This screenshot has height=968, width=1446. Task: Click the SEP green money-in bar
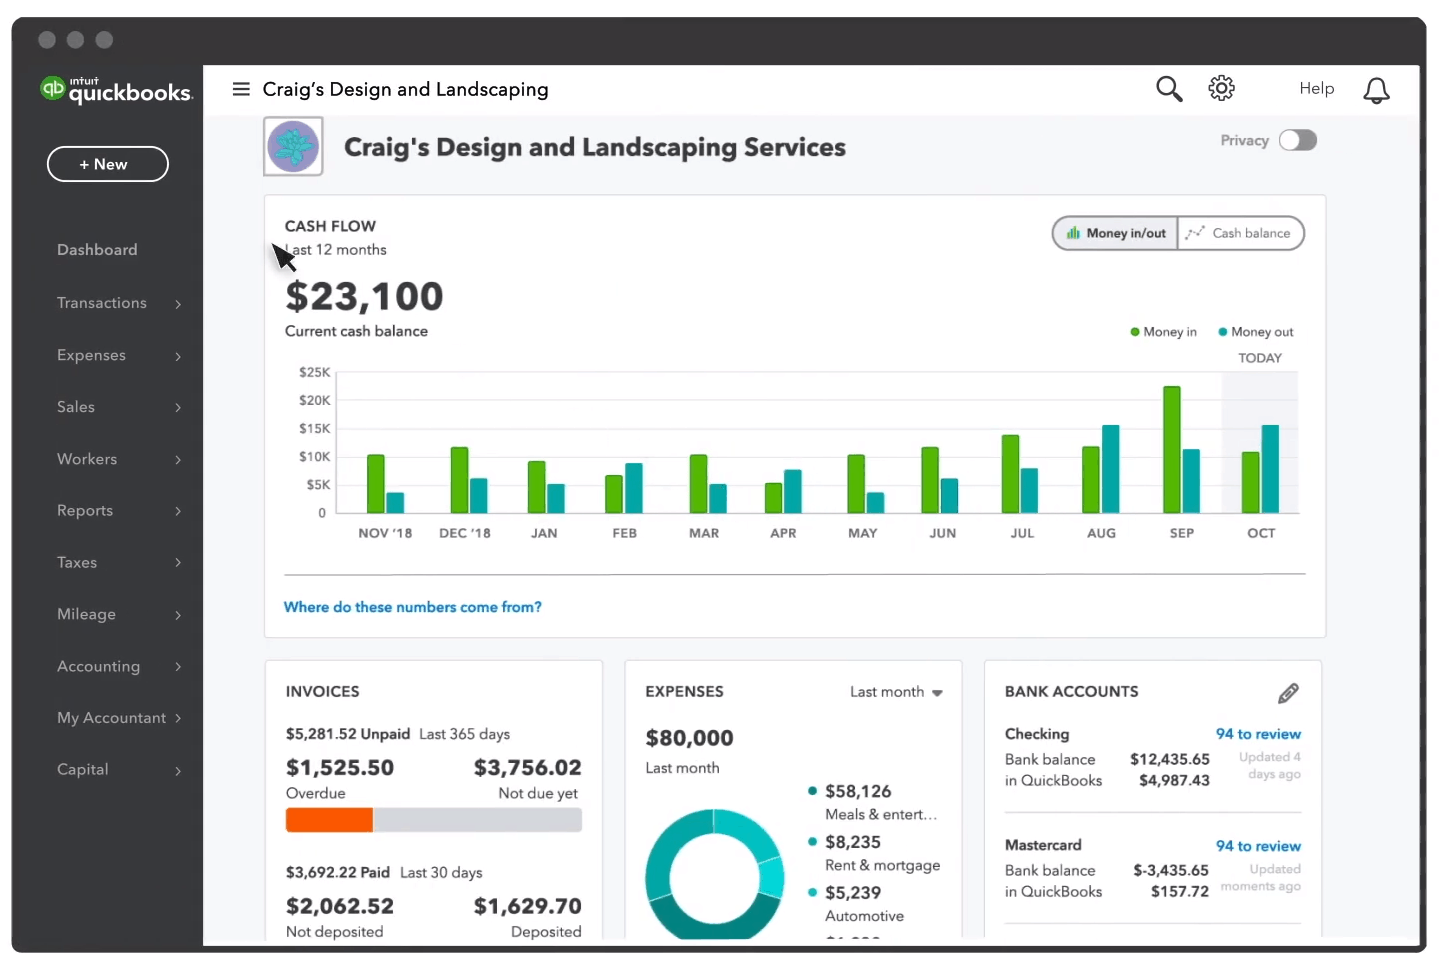click(x=1171, y=450)
